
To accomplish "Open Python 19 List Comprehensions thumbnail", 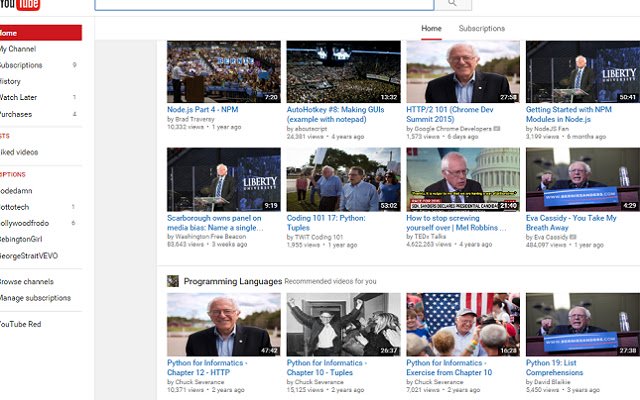I will (x=583, y=324).
